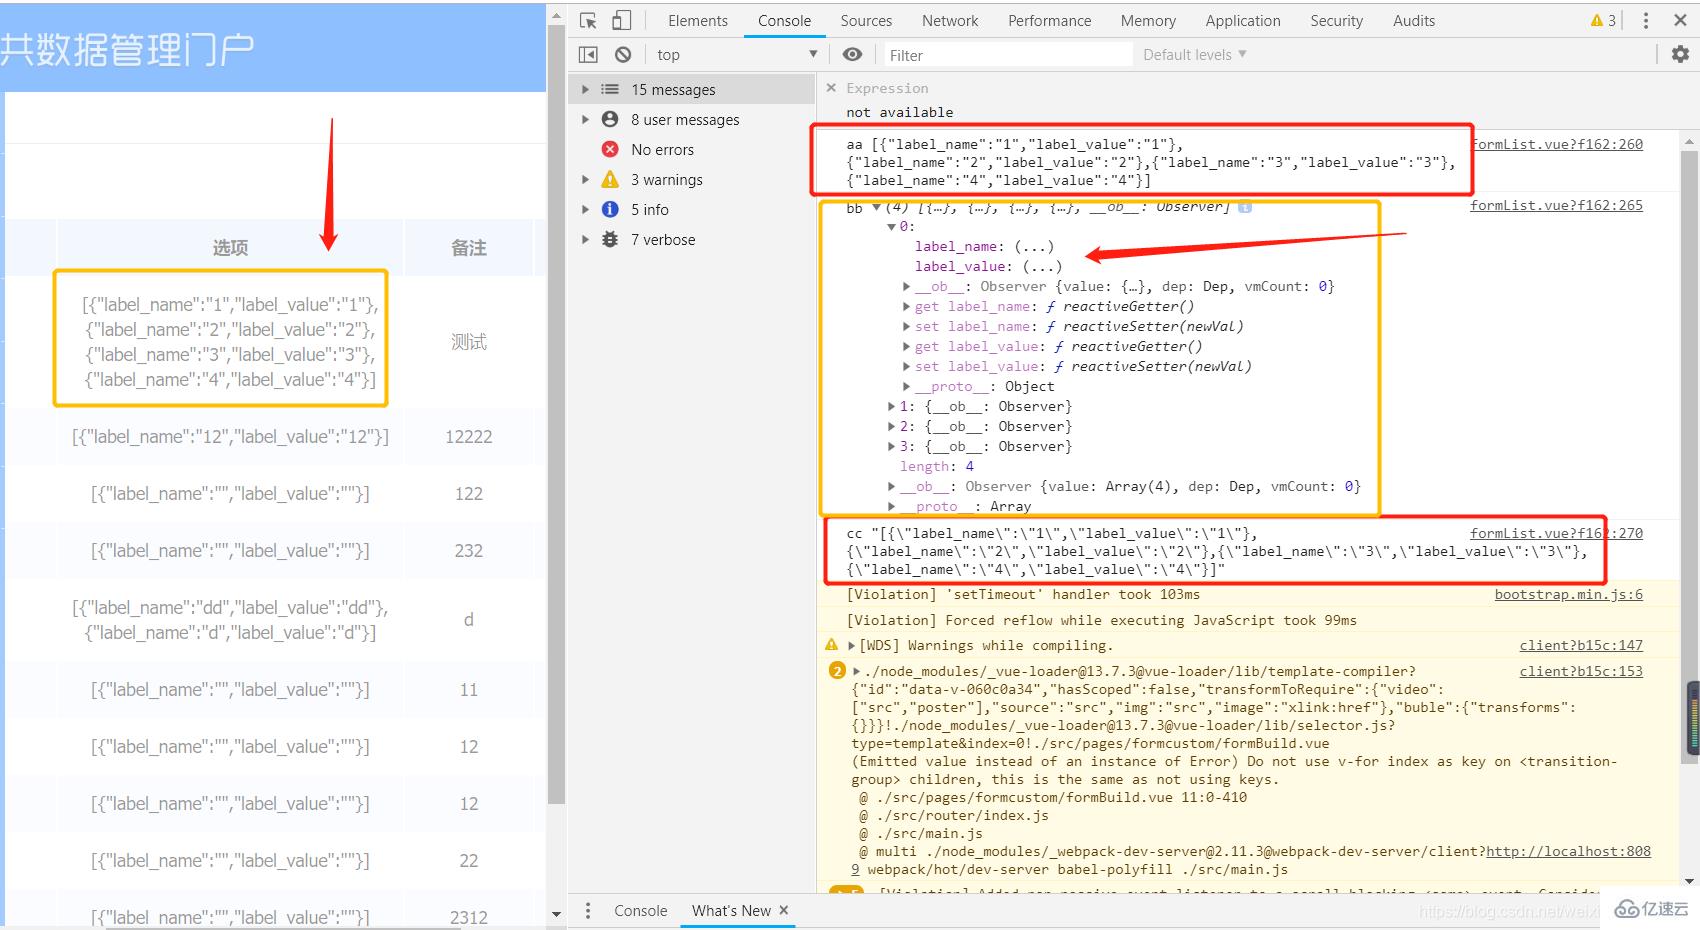Click the eye live expression icon

pos(852,54)
